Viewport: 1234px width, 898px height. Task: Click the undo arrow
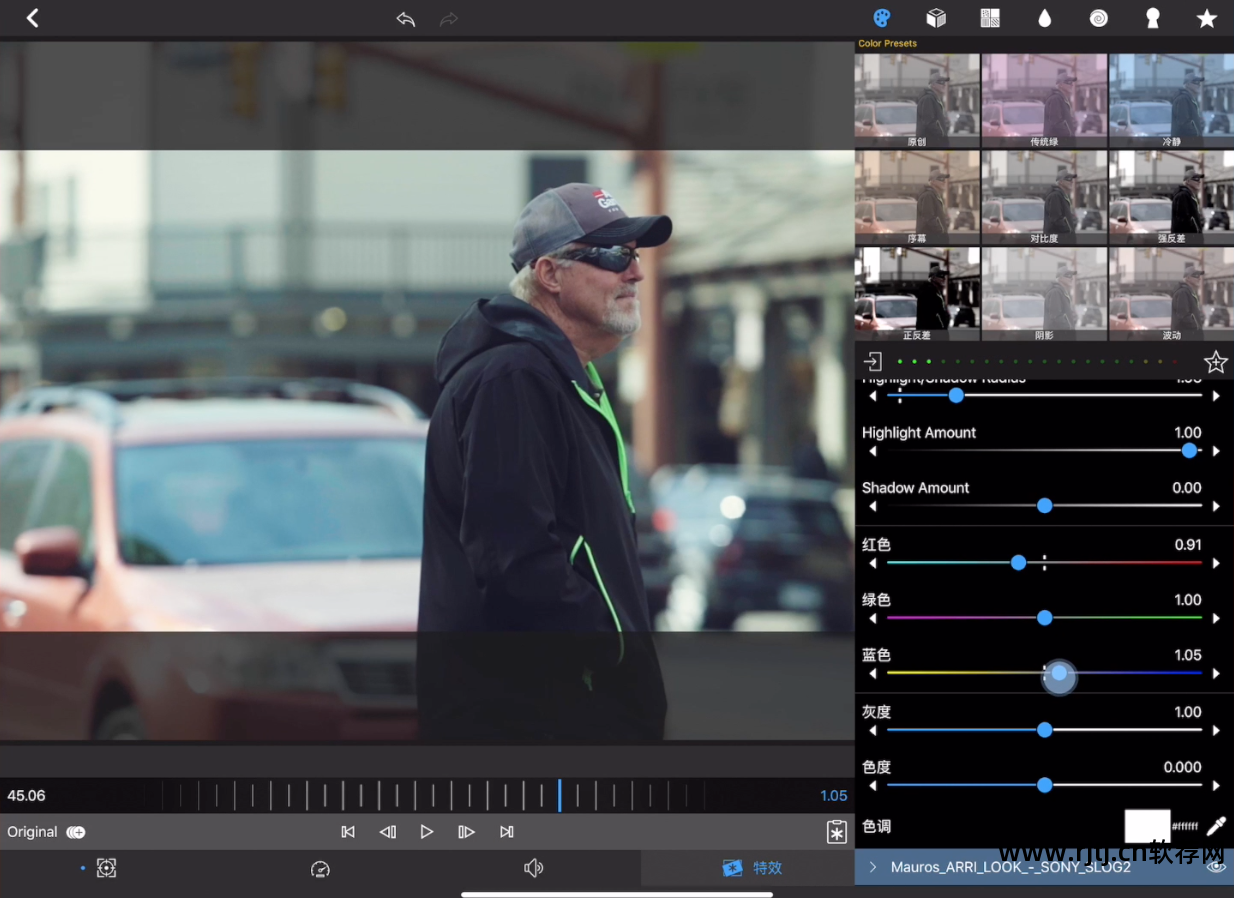click(405, 19)
